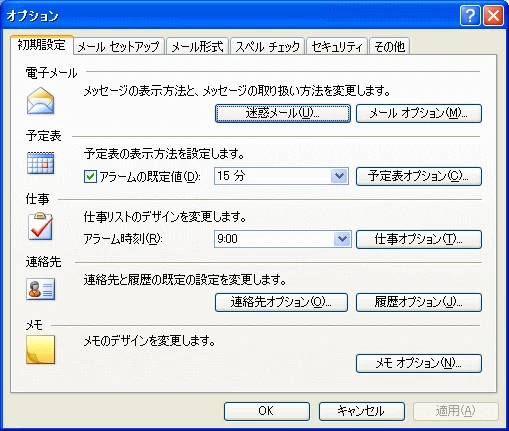Click the メモ section heading
This screenshot has height=431, width=509.
point(34,325)
